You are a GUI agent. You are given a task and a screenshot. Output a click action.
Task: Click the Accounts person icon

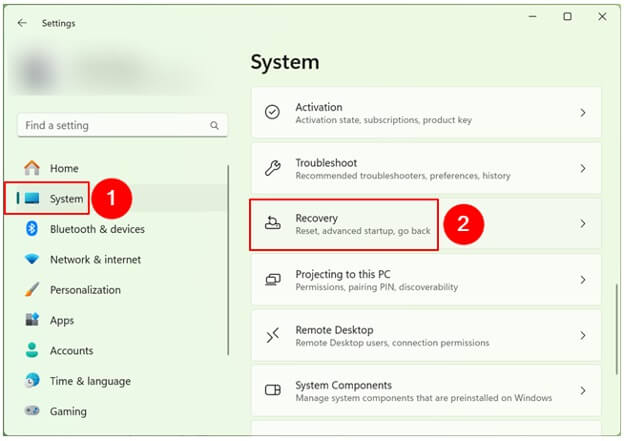tap(32, 350)
